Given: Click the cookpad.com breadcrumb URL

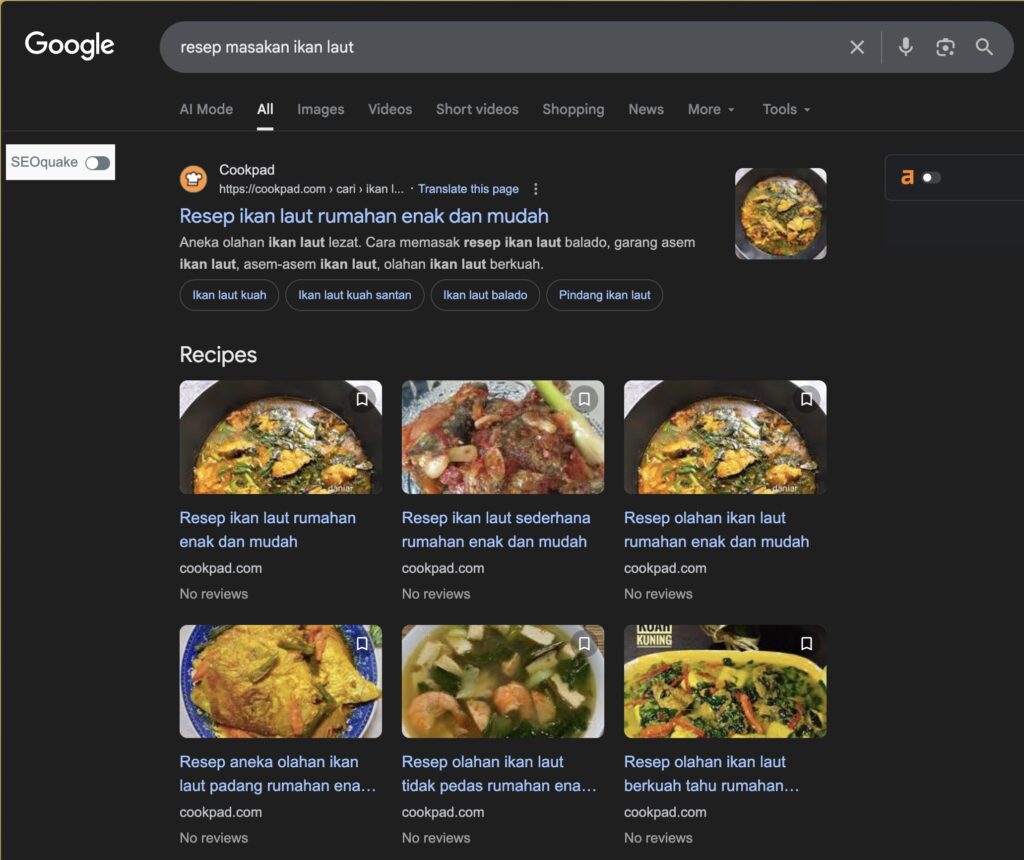Looking at the screenshot, I should click(311, 189).
